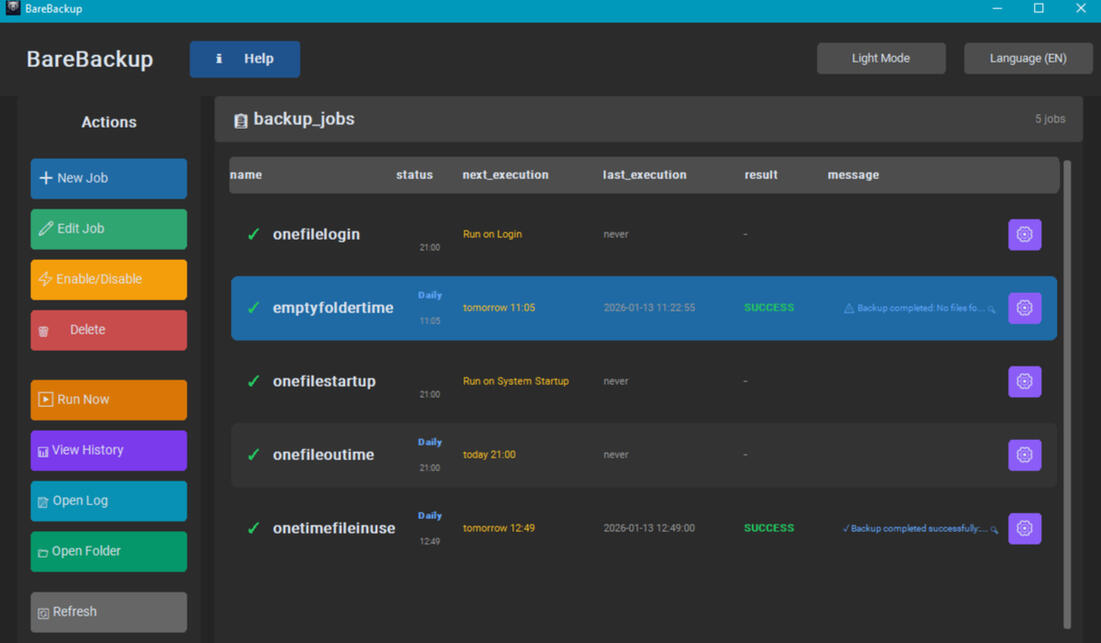Open gear settings for onetimefileinuse job

point(1024,528)
